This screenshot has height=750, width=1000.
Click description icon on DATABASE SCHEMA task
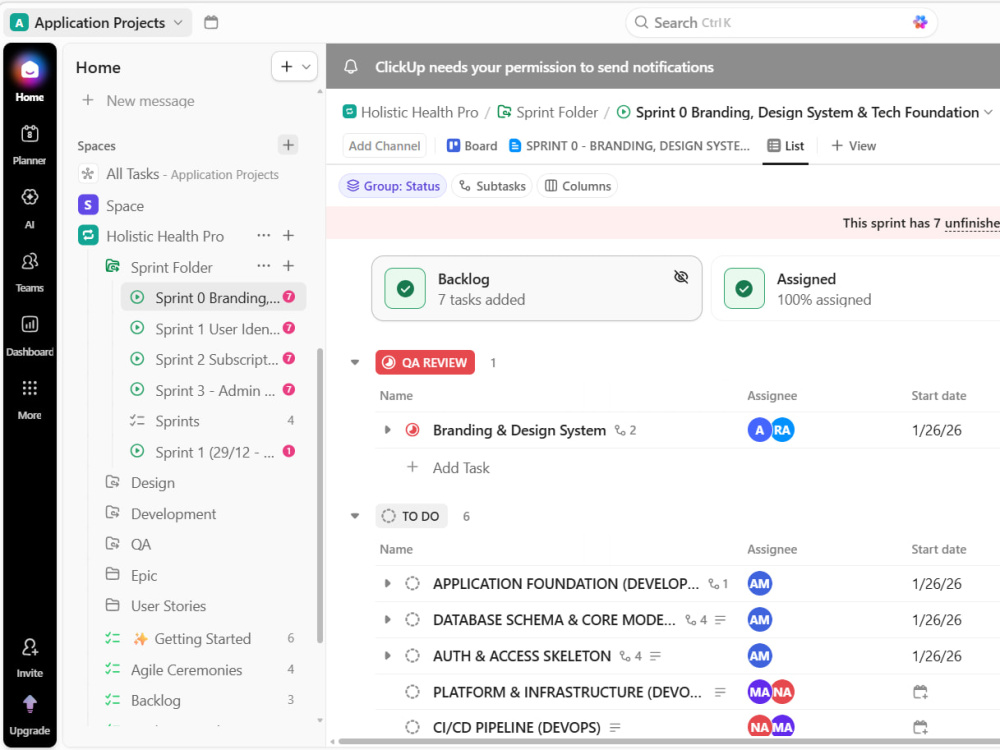pyautogui.click(x=720, y=620)
